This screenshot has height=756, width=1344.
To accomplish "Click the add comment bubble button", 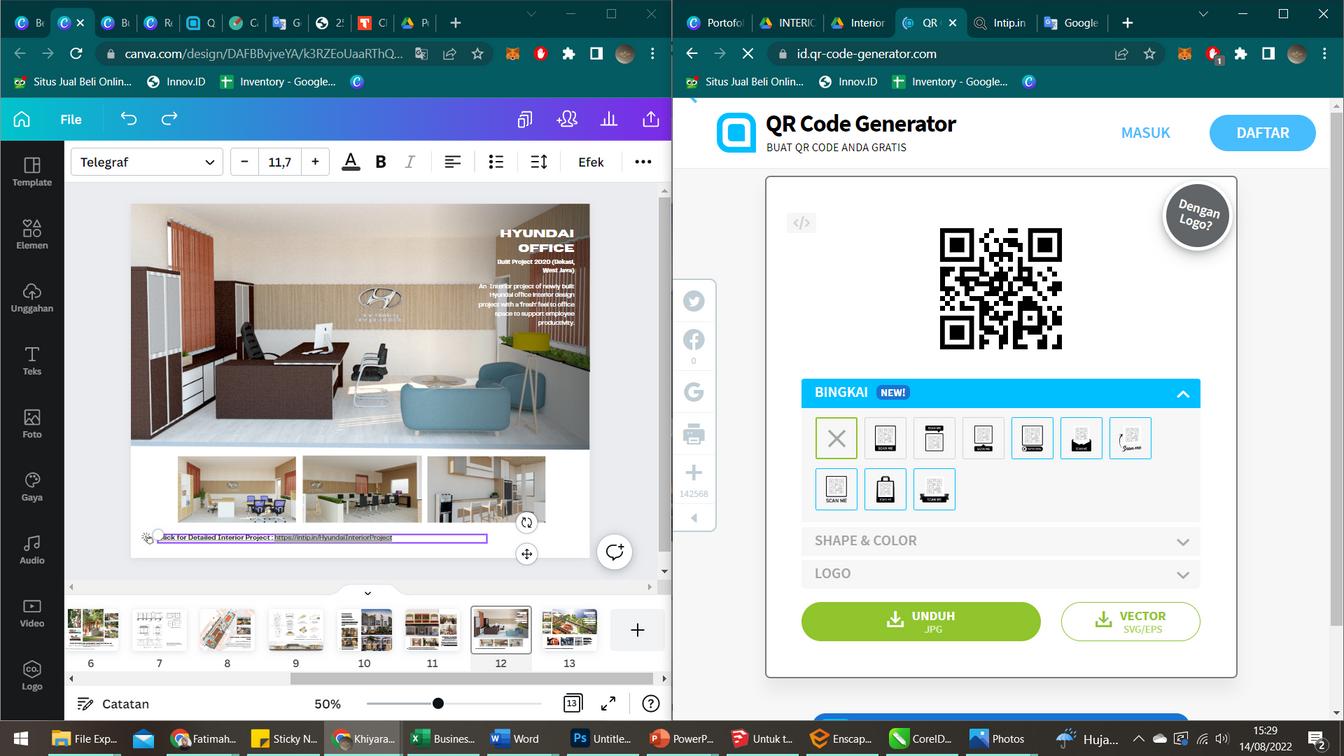I will 614,552.
